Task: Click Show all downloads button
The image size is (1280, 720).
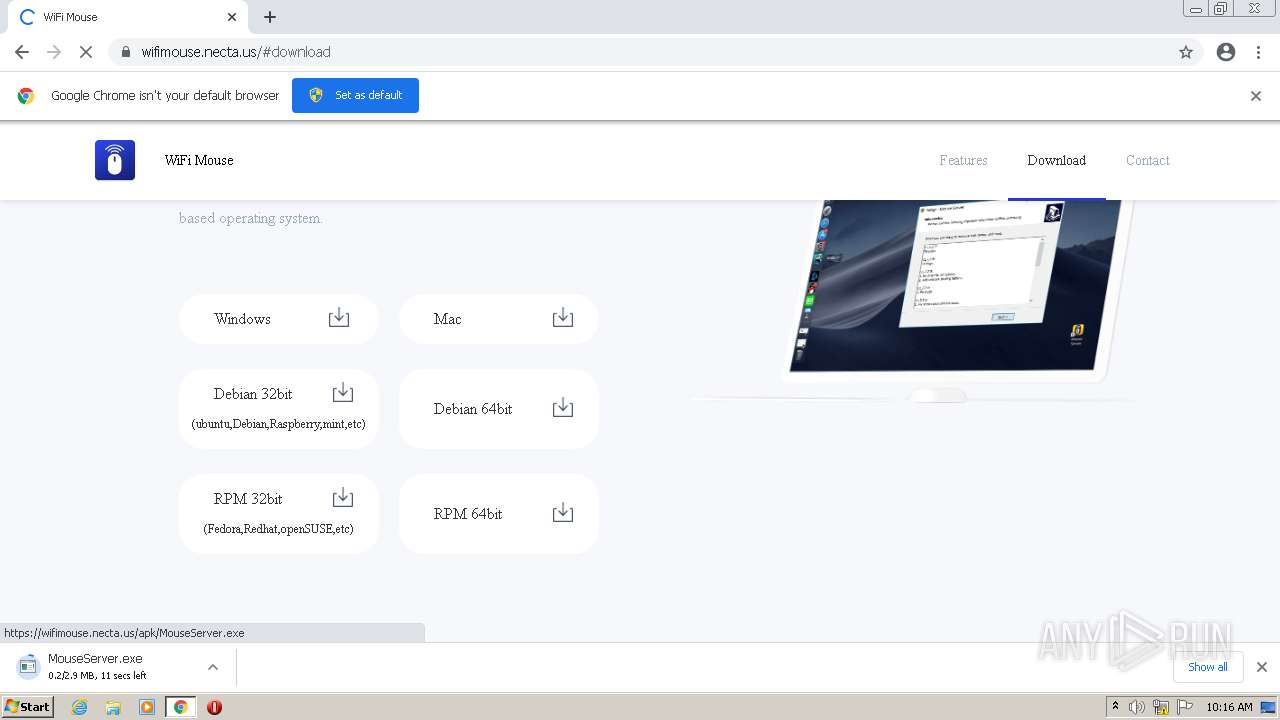Action: [x=1208, y=667]
